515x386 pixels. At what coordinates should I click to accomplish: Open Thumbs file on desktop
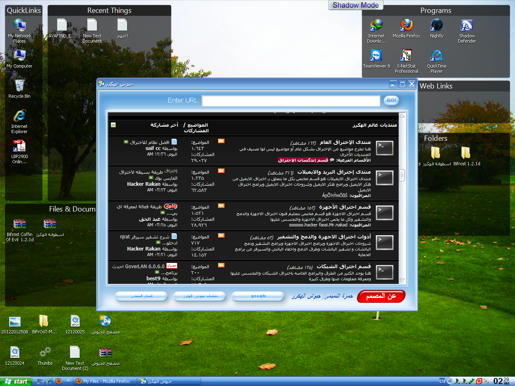[x=45, y=356]
